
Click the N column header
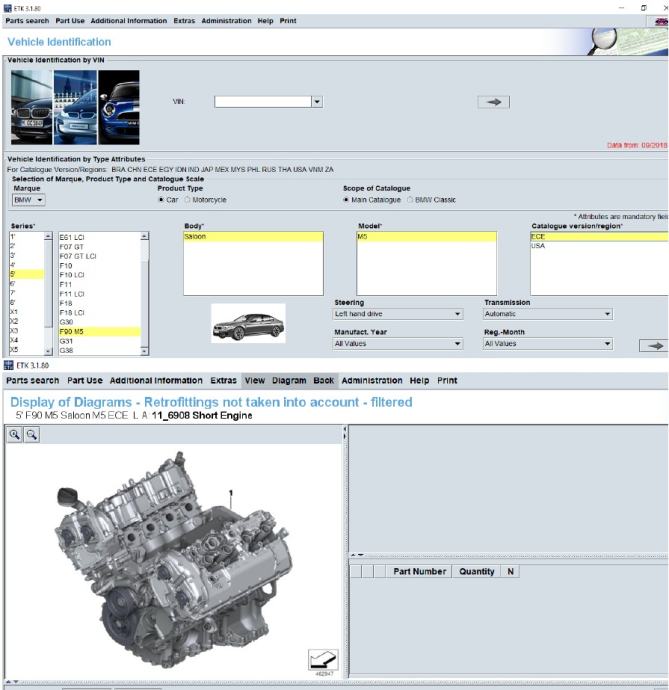(511, 572)
